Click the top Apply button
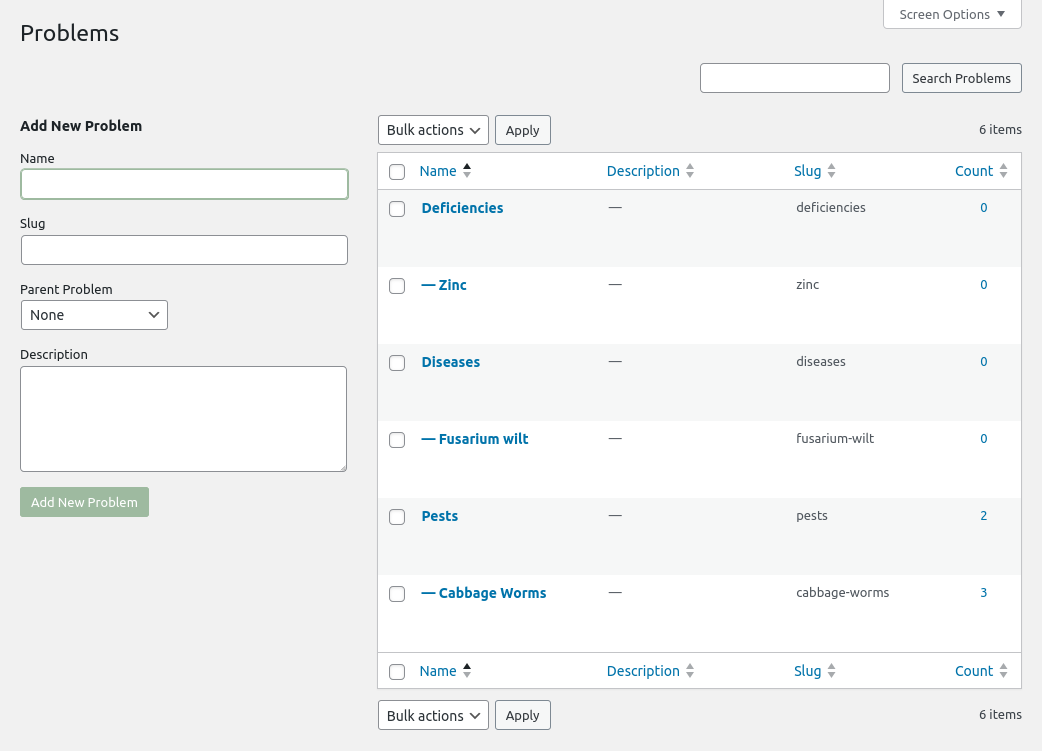Screen dimensions: 1042x751 (x=522, y=130)
